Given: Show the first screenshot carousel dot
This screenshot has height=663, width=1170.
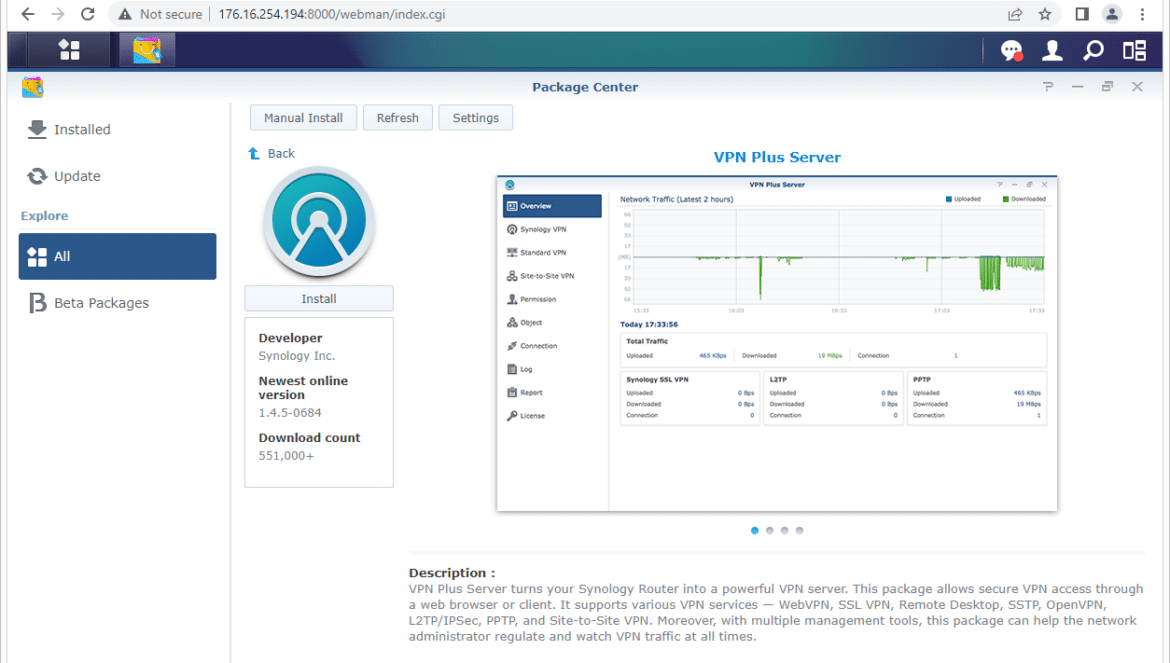Looking at the screenshot, I should point(754,530).
